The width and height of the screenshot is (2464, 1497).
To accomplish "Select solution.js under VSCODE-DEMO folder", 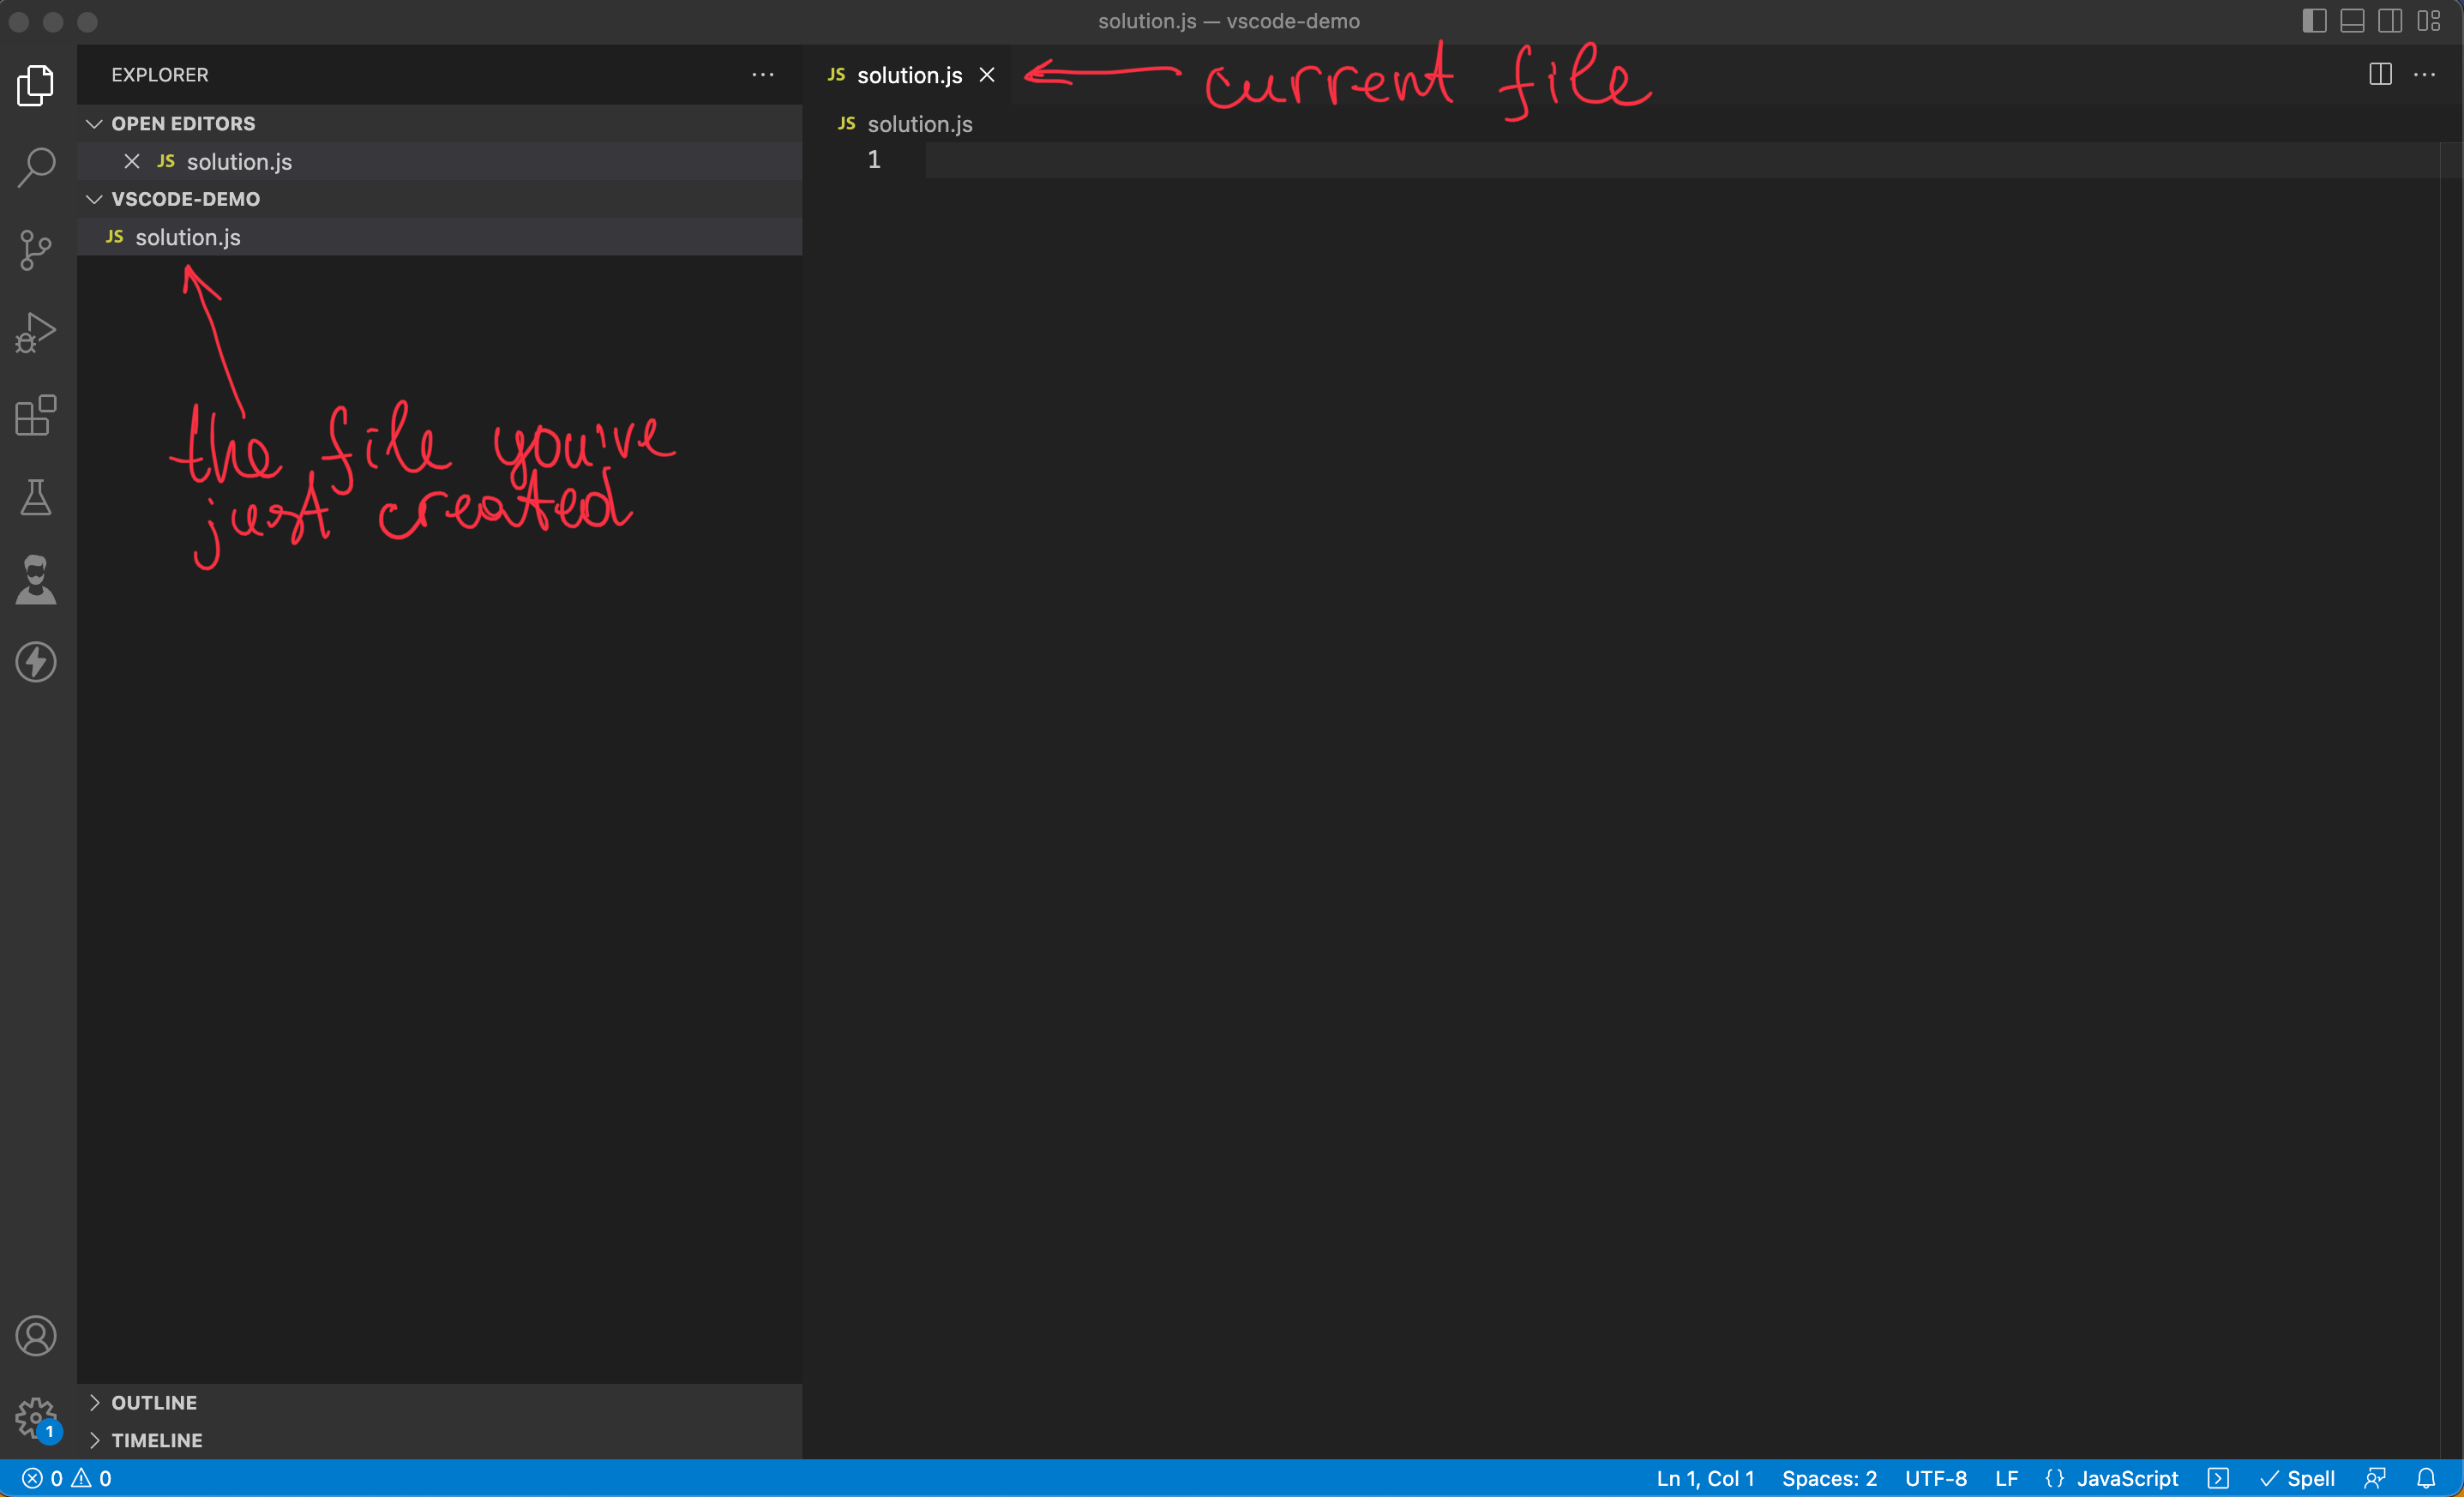I will pos(188,237).
